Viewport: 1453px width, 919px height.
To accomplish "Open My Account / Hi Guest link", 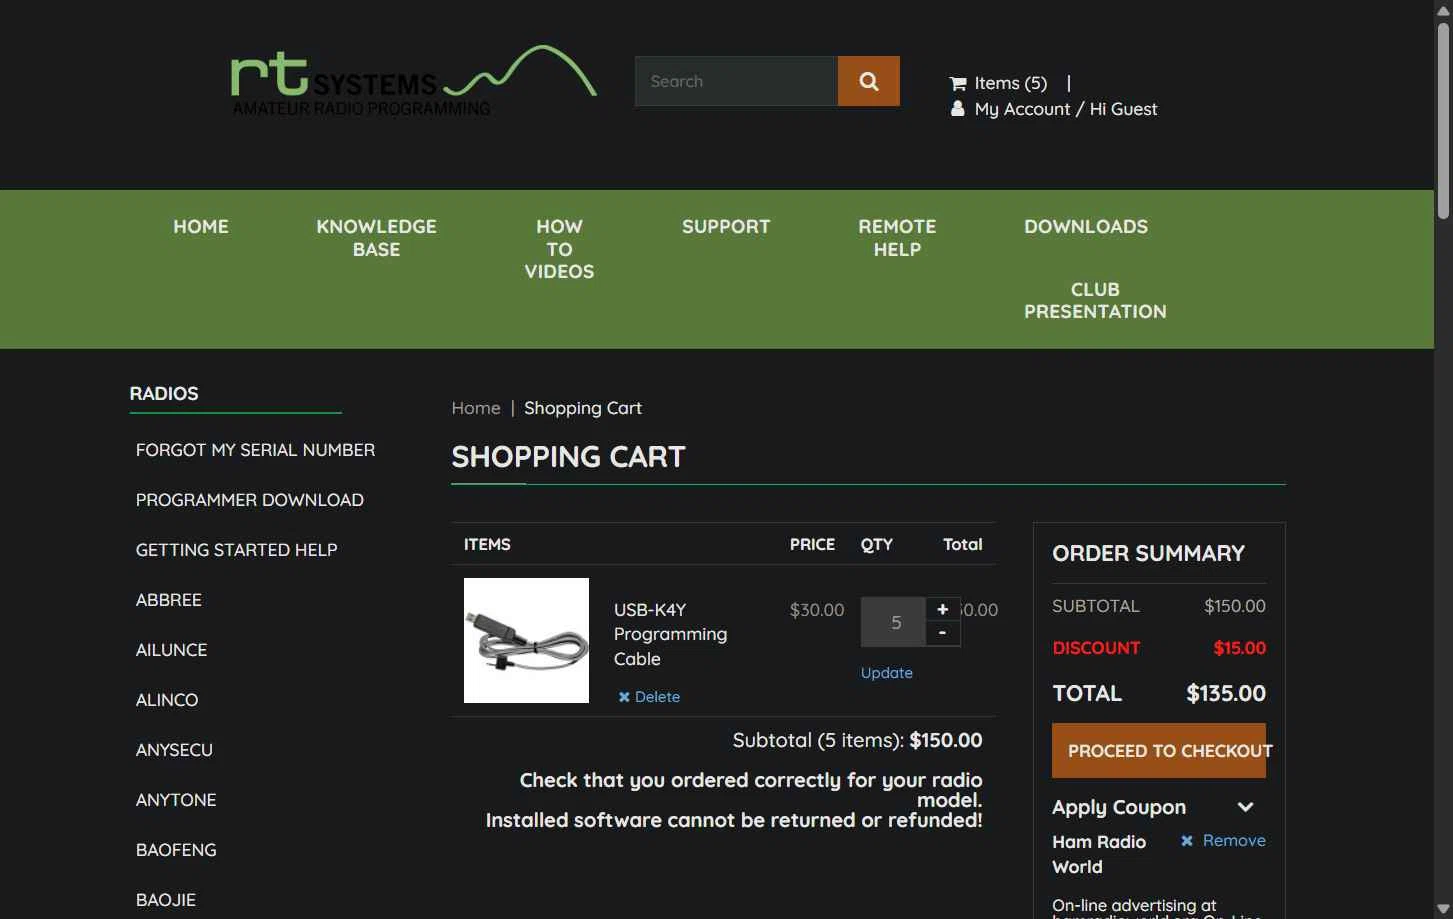I will tap(1066, 109).
